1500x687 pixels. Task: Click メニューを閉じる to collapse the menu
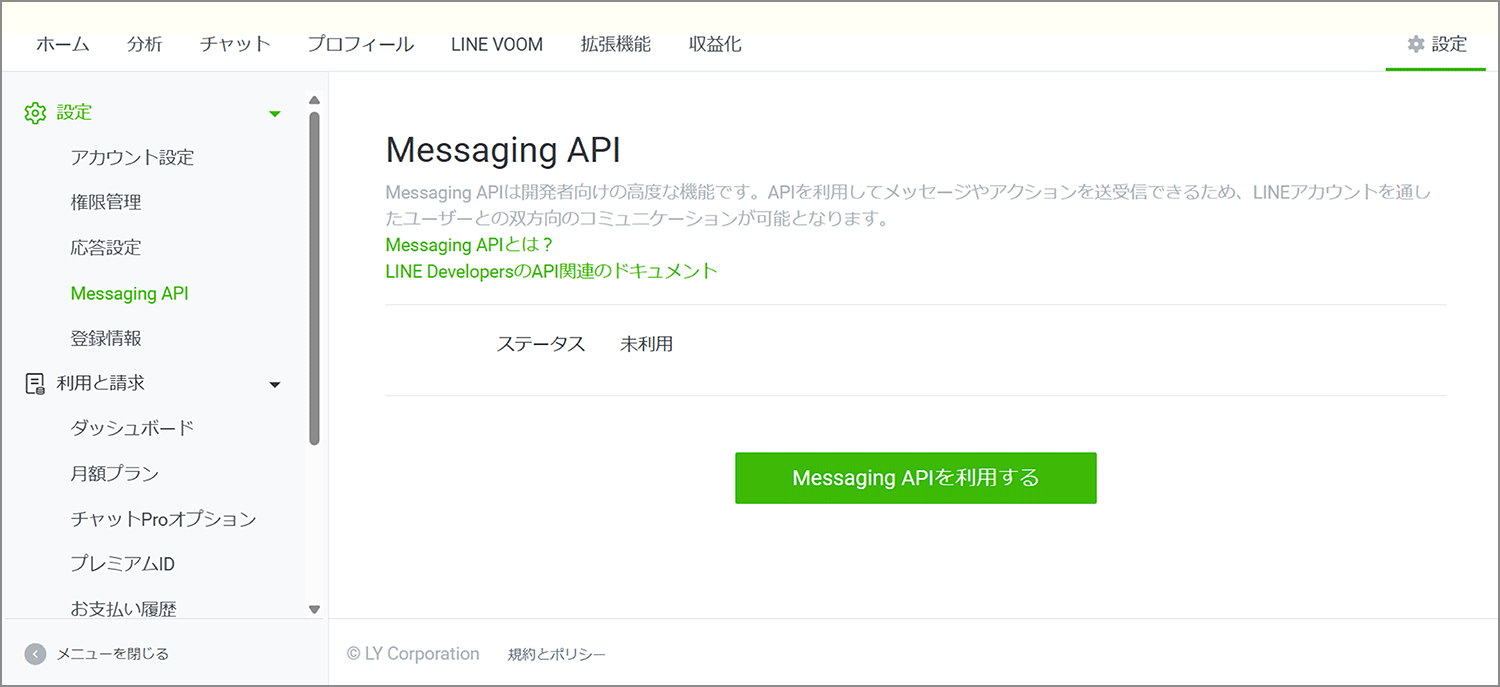click(x=112, y=654)
